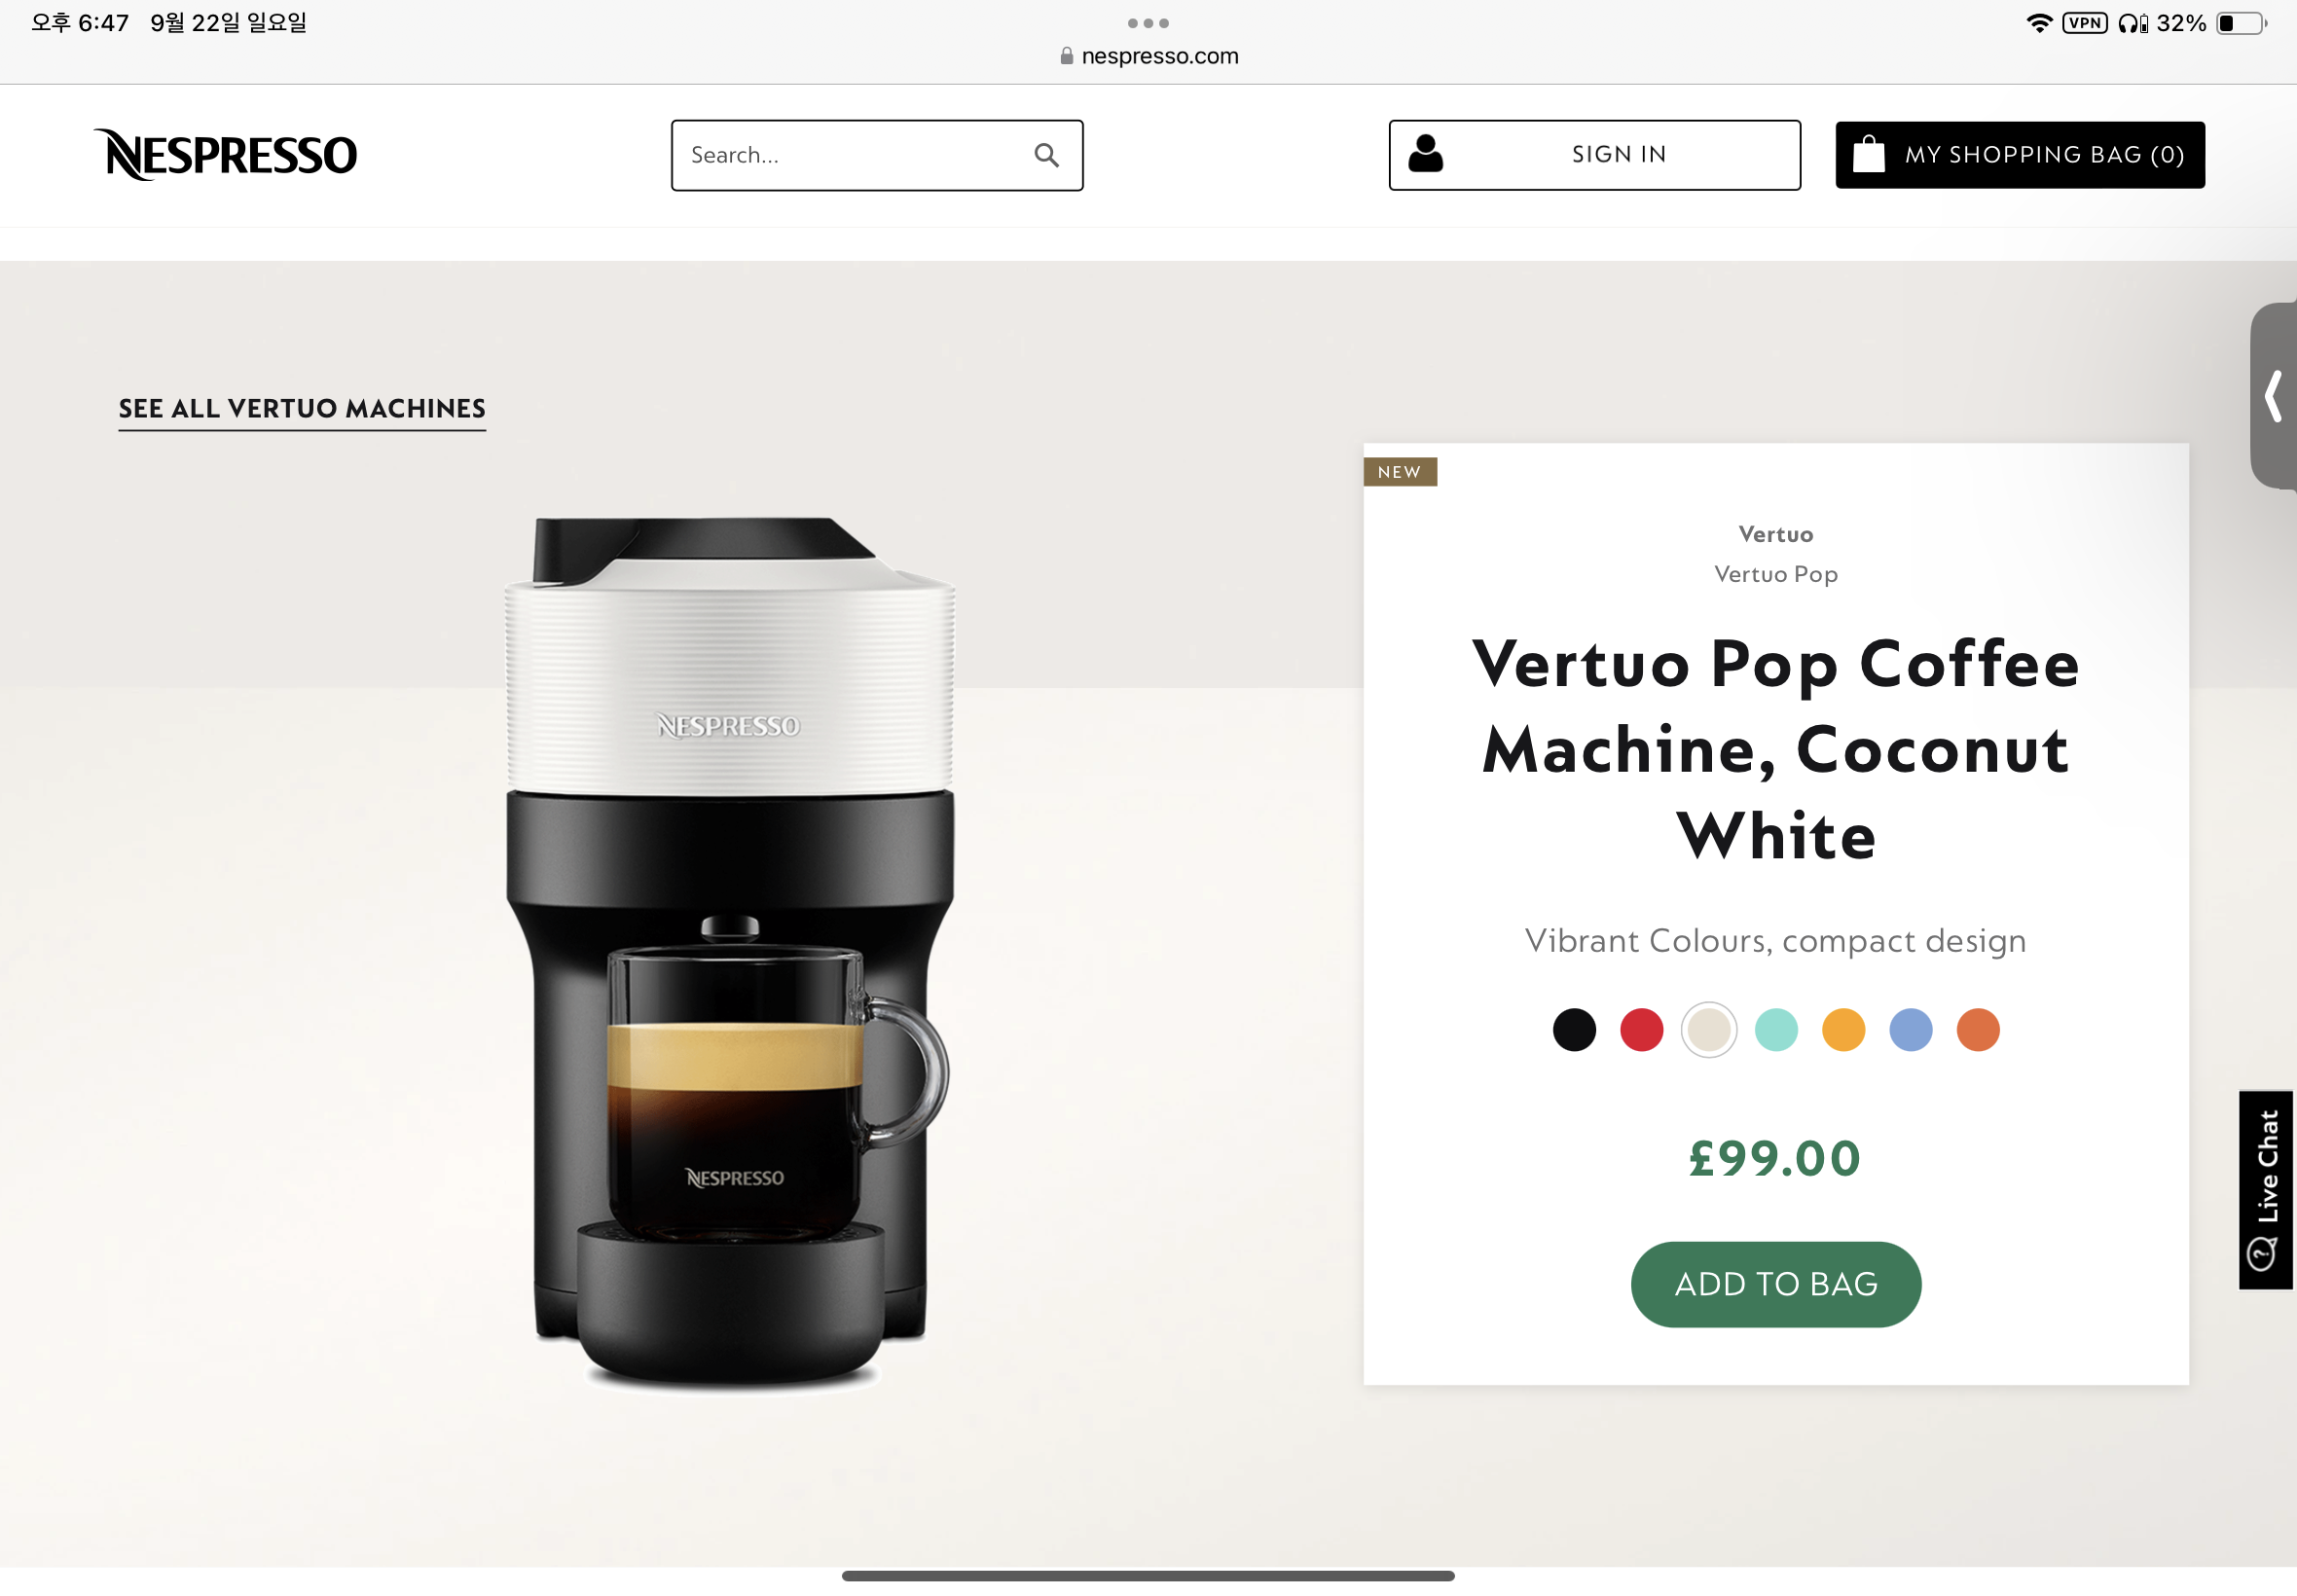The height and width of the screenshot is (1596, 2297).
Task: Click the padlock icon in address bar
Action: [1066, 56]
